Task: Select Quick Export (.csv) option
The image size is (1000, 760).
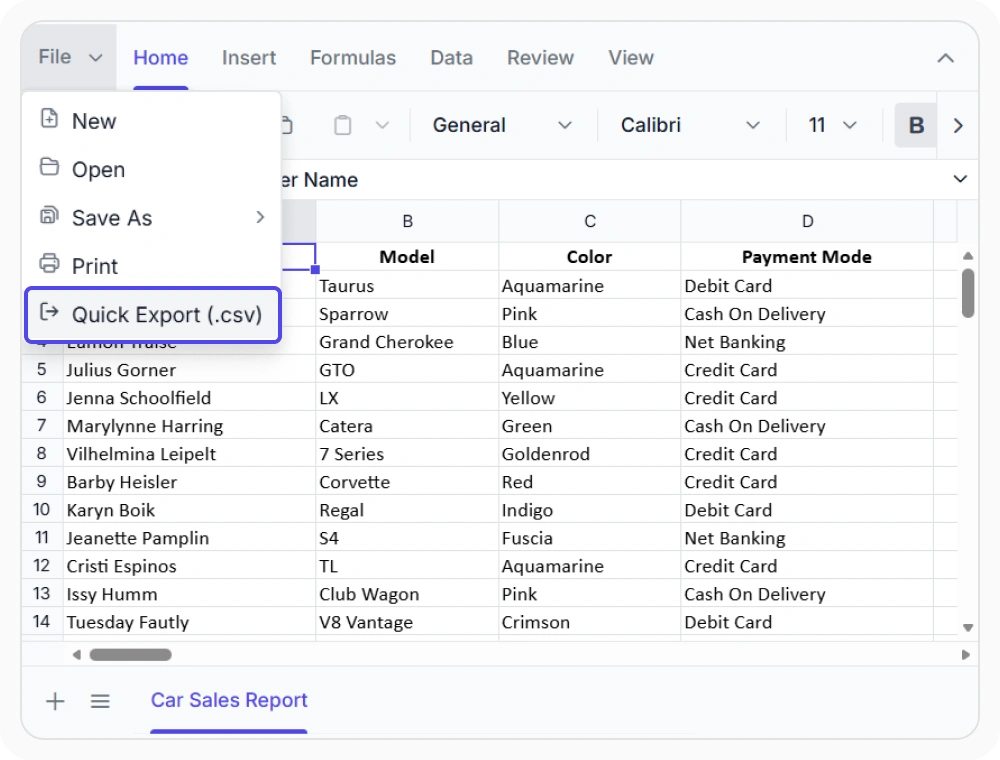Action: (153, 315)
